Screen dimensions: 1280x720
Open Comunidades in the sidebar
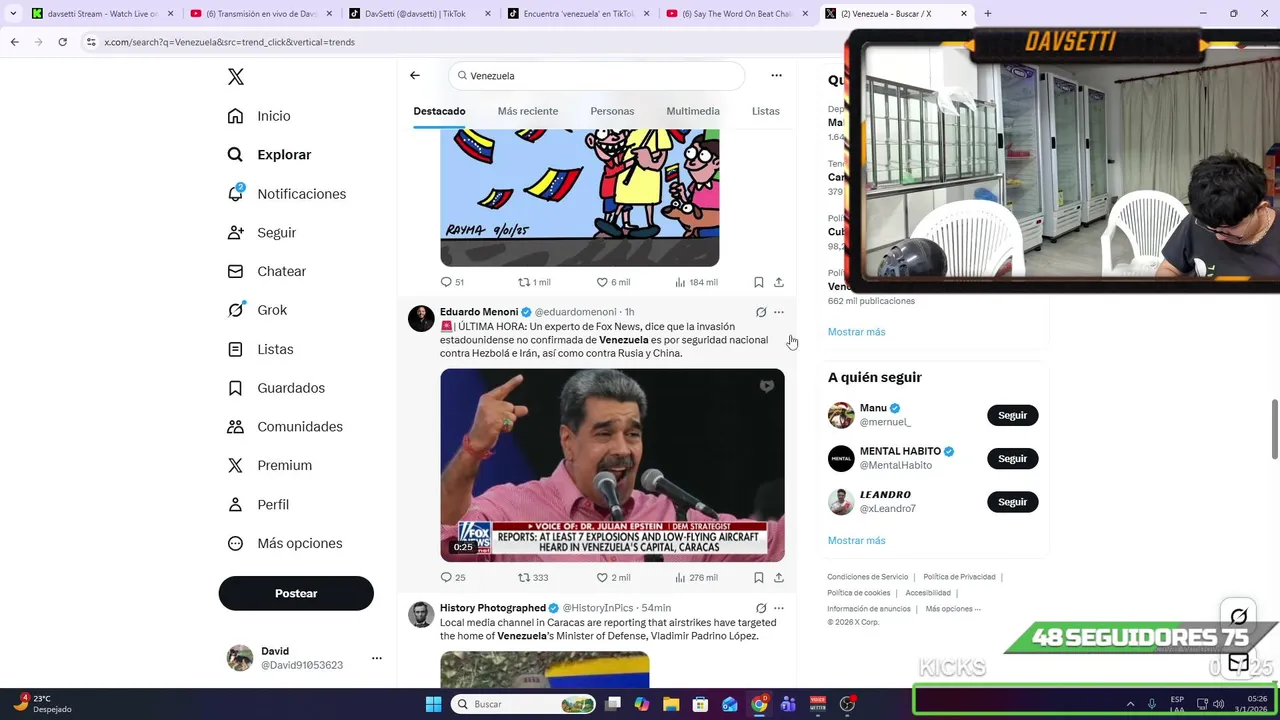(285, 427)
